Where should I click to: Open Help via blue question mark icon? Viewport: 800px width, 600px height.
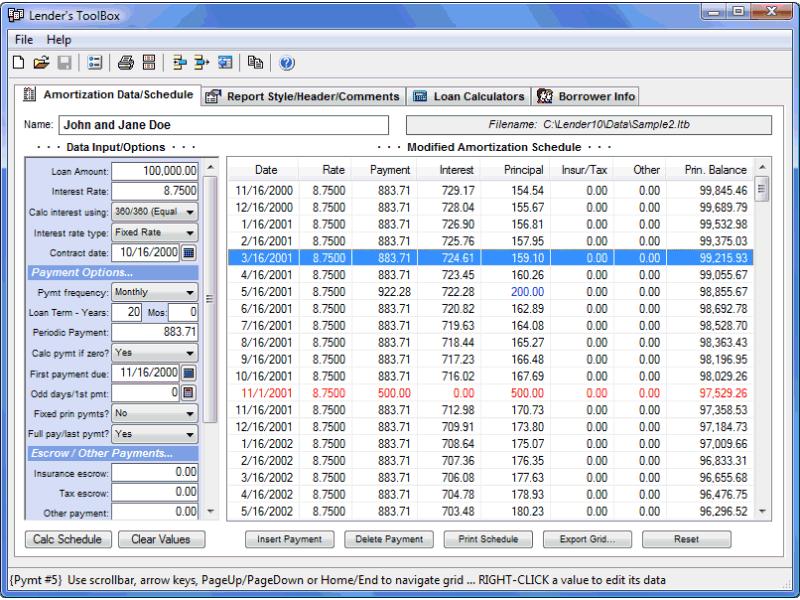click(x=287, y=63)
